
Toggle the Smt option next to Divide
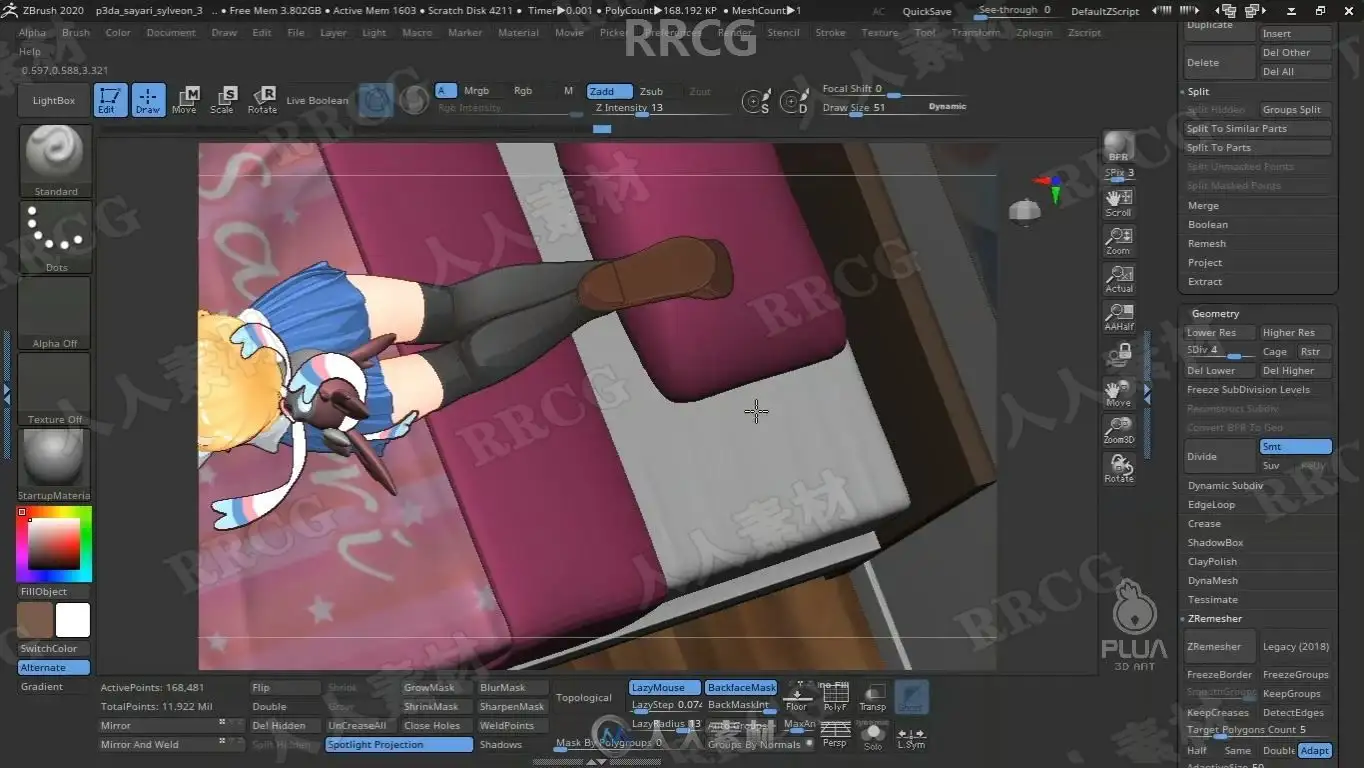point(1295,447)
